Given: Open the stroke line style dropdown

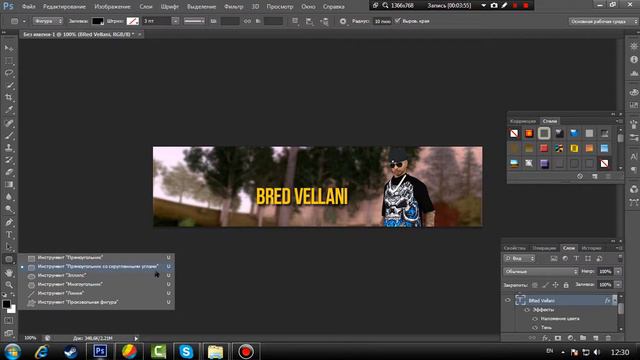Looking at the screenshot, I should point(194,21).
